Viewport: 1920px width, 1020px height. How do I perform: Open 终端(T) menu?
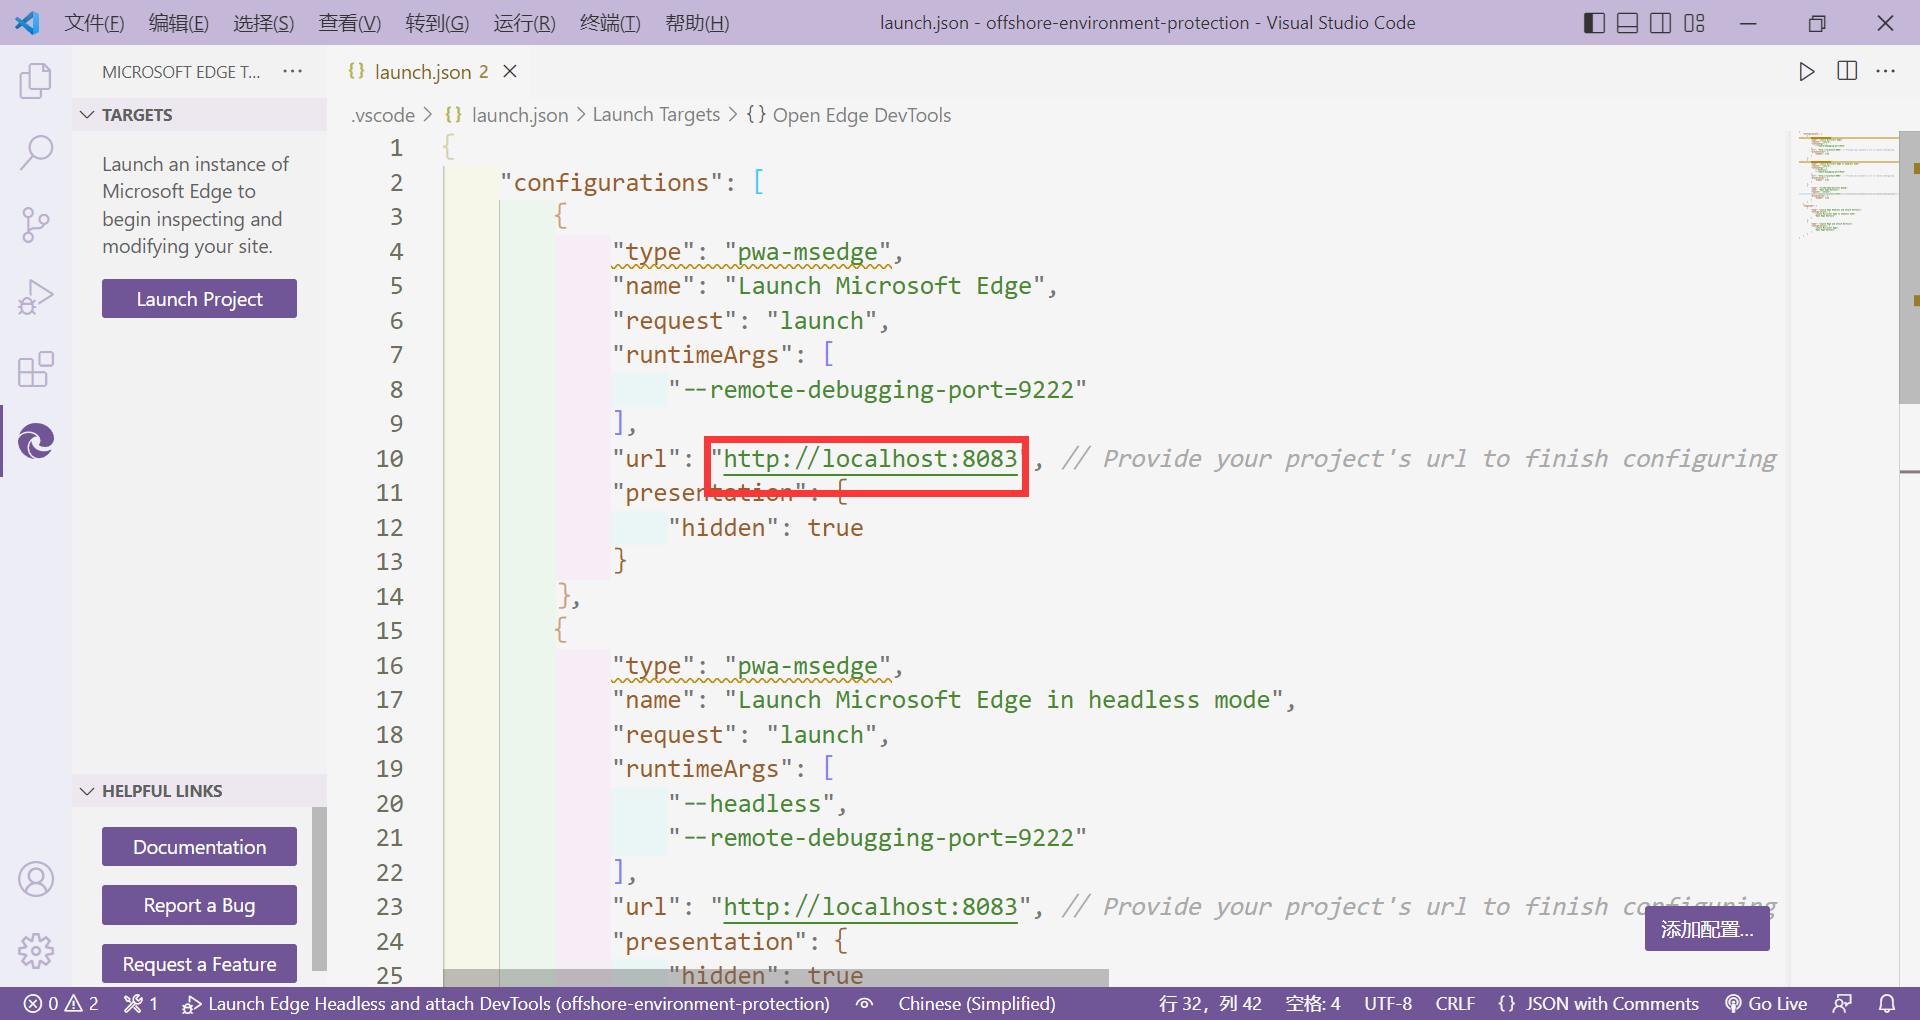point(610,23)
